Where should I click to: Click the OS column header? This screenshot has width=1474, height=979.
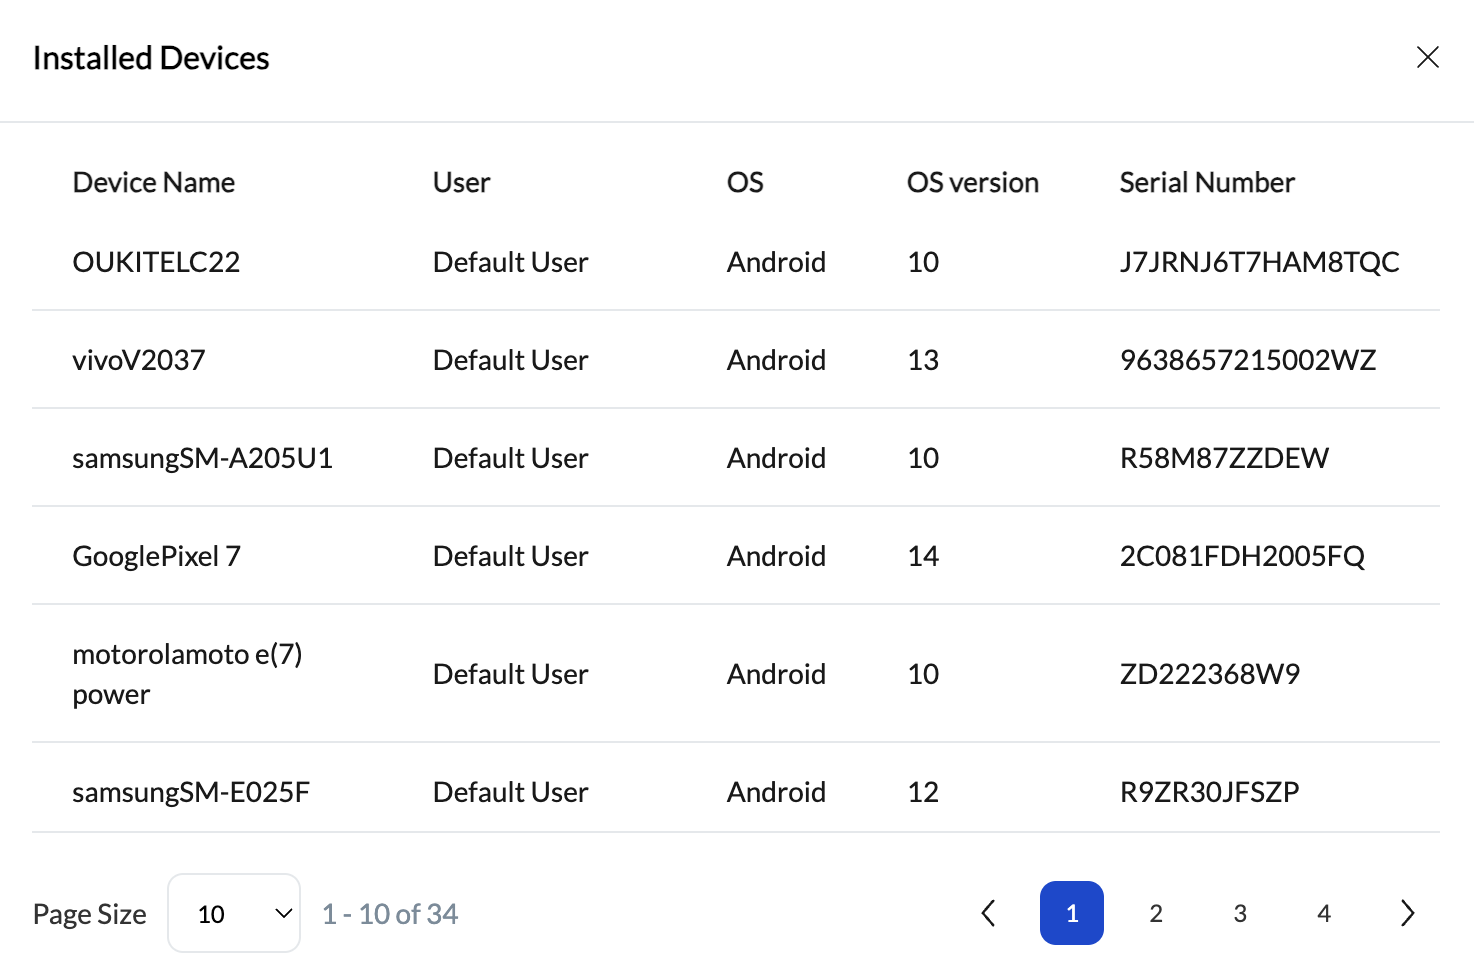tap(745, 182)
